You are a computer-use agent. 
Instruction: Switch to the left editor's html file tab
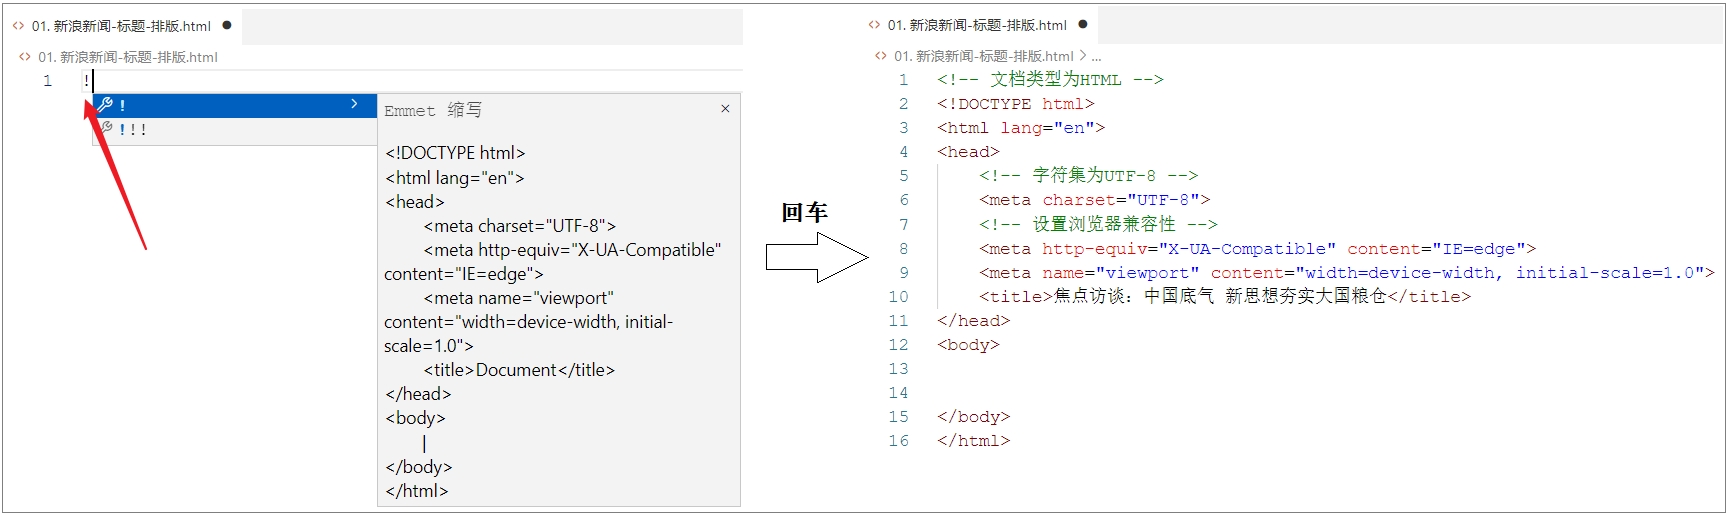[121, 26]
